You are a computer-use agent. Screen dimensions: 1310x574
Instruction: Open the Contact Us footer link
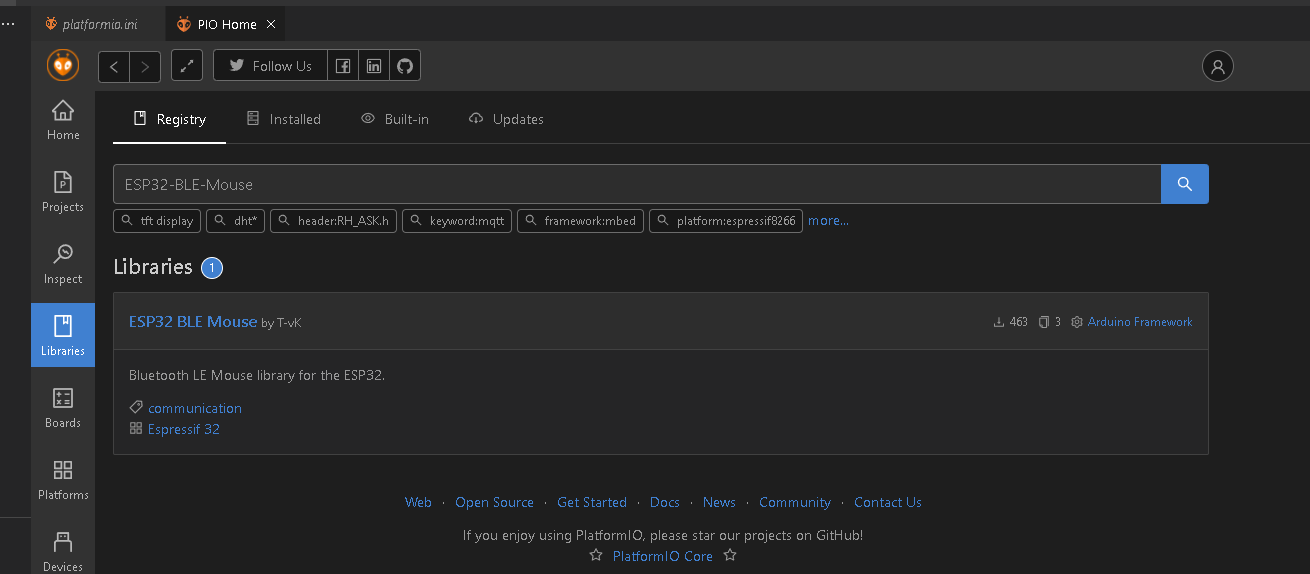pos(888,502)
